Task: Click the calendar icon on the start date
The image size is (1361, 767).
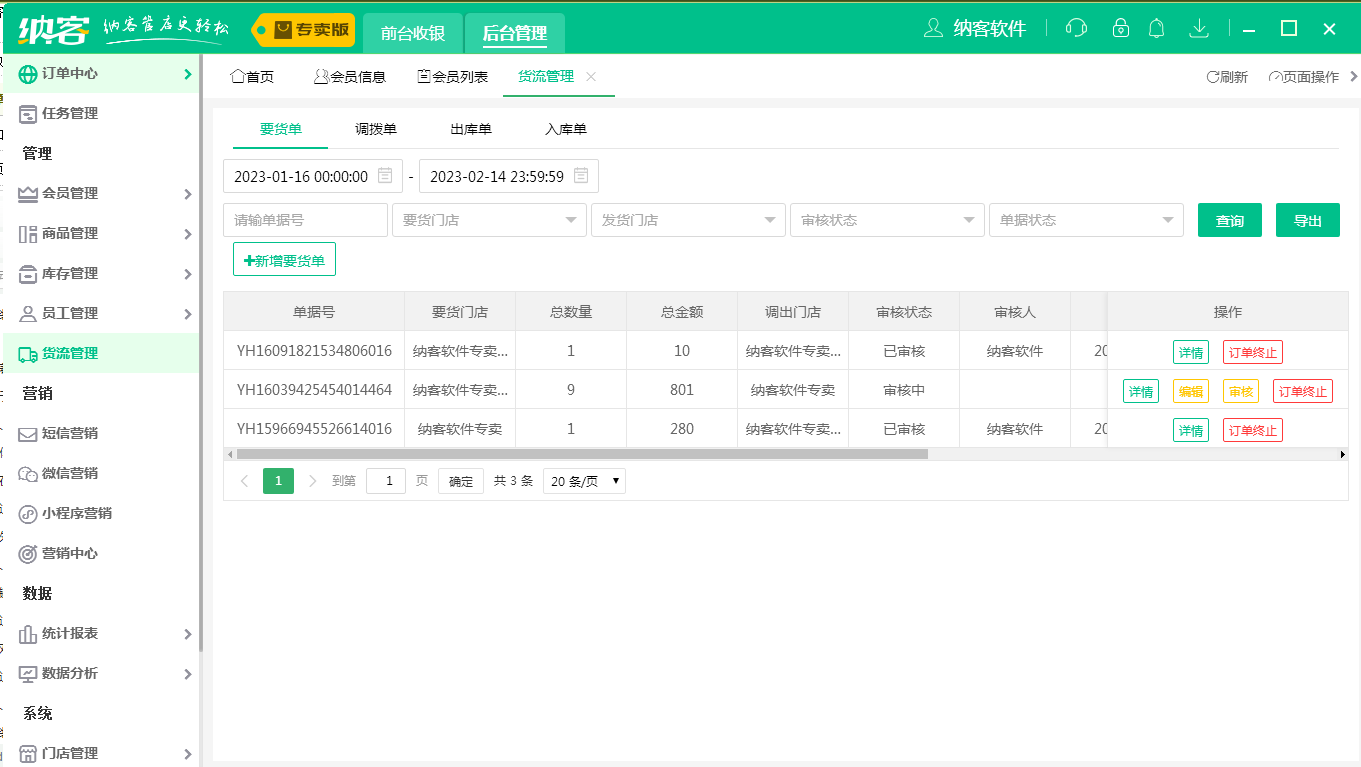Action: [385, 175]
